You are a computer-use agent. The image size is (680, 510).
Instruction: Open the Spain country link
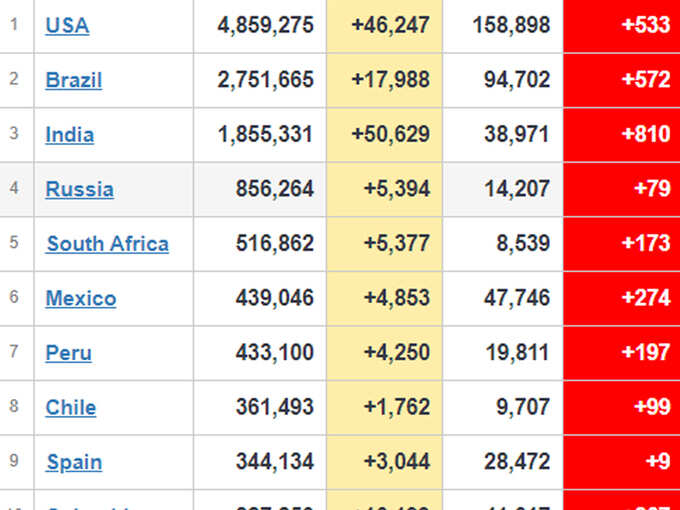pyautogui.click(x=74, y=462)
